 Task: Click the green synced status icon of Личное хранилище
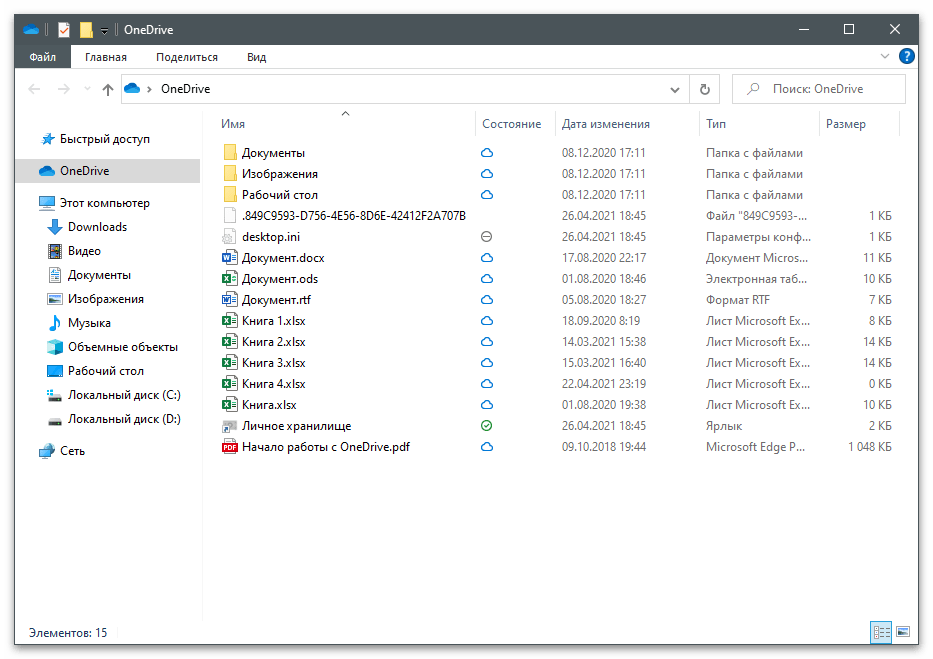click(487, 426)
